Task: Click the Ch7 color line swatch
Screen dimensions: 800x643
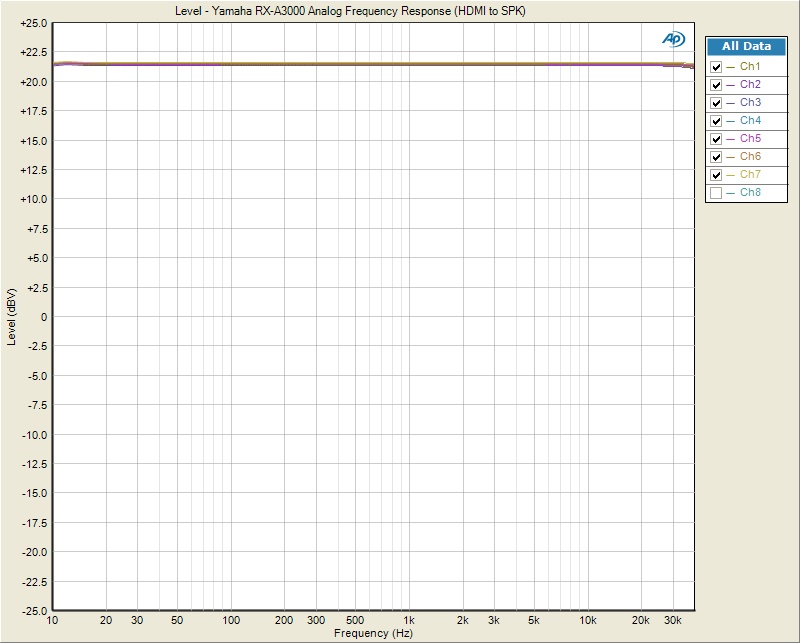Action: click(730, 175)
